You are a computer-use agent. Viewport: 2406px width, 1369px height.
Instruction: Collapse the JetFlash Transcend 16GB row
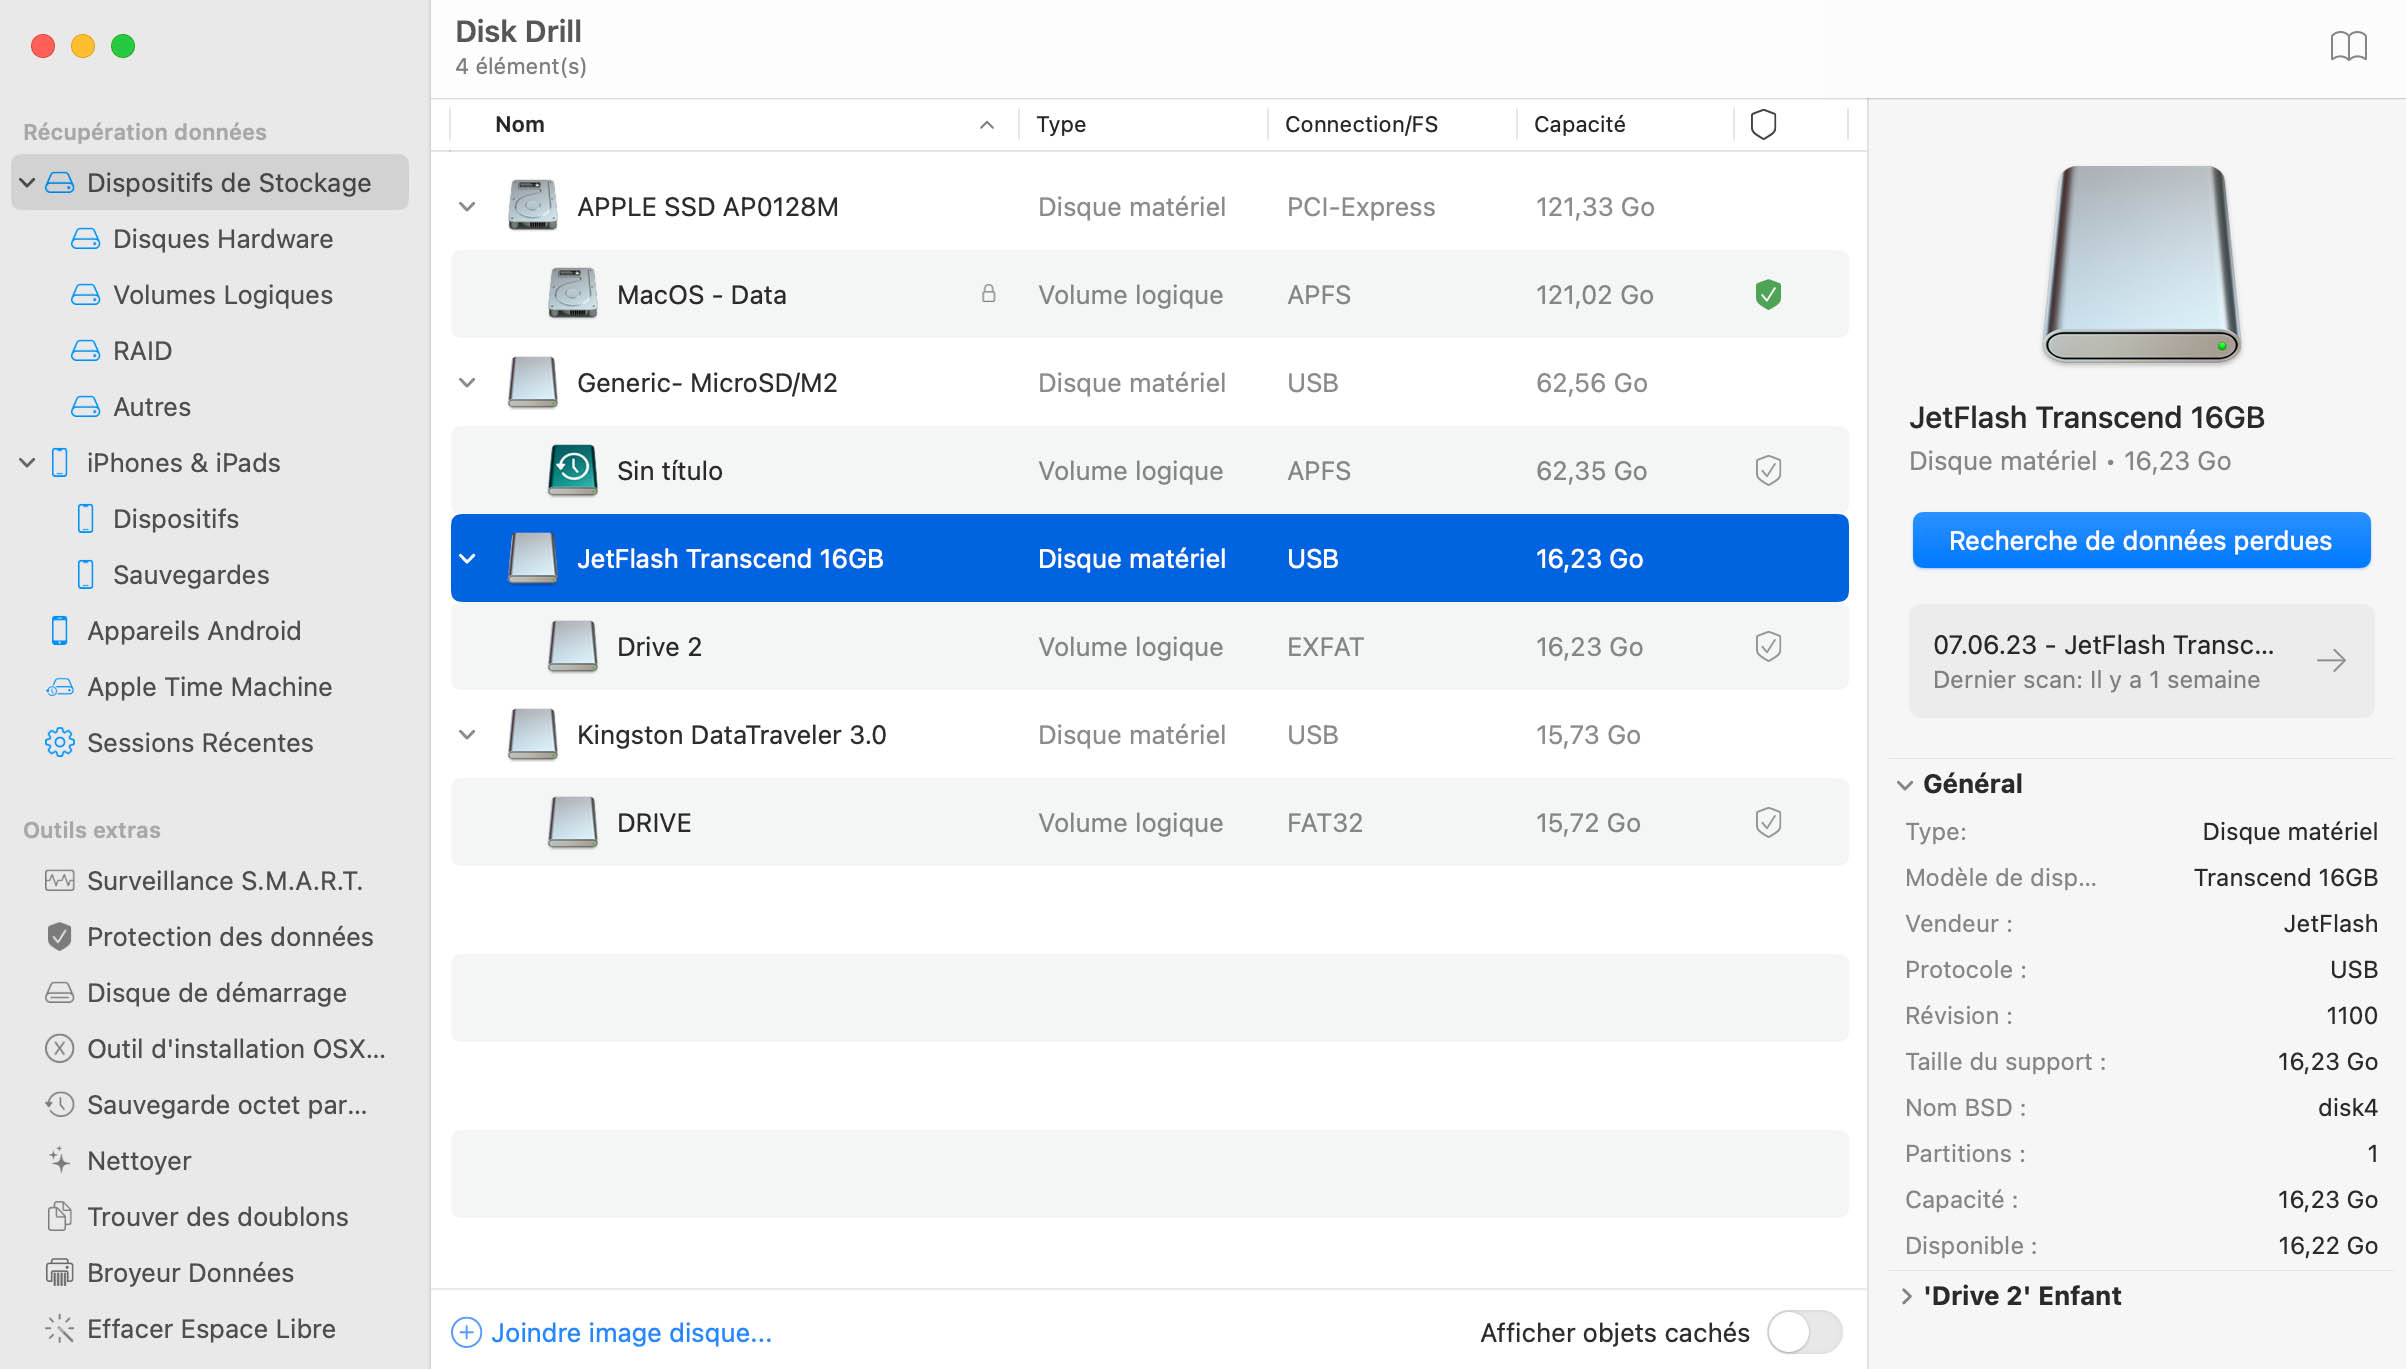467,559
